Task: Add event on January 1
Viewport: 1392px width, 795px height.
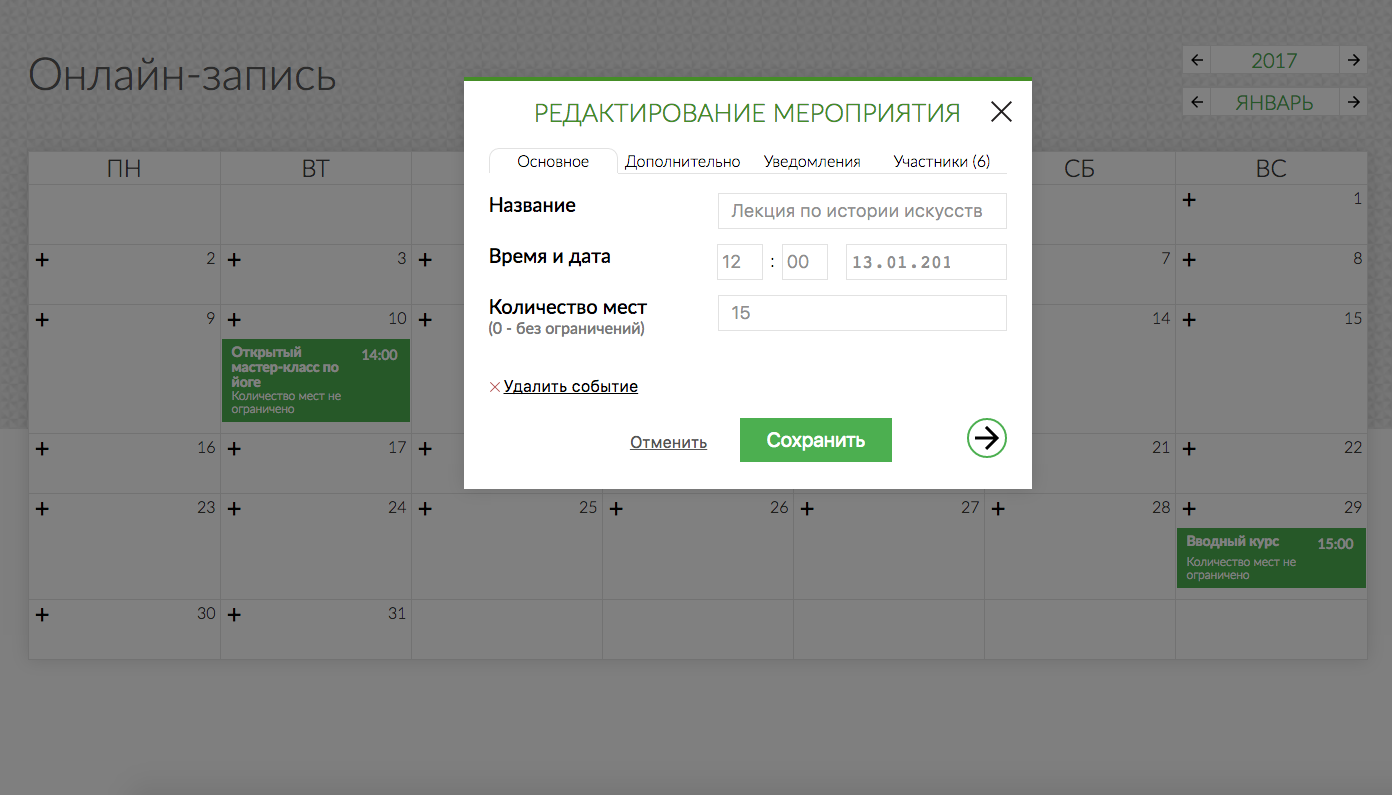Action: (1189, 200)
